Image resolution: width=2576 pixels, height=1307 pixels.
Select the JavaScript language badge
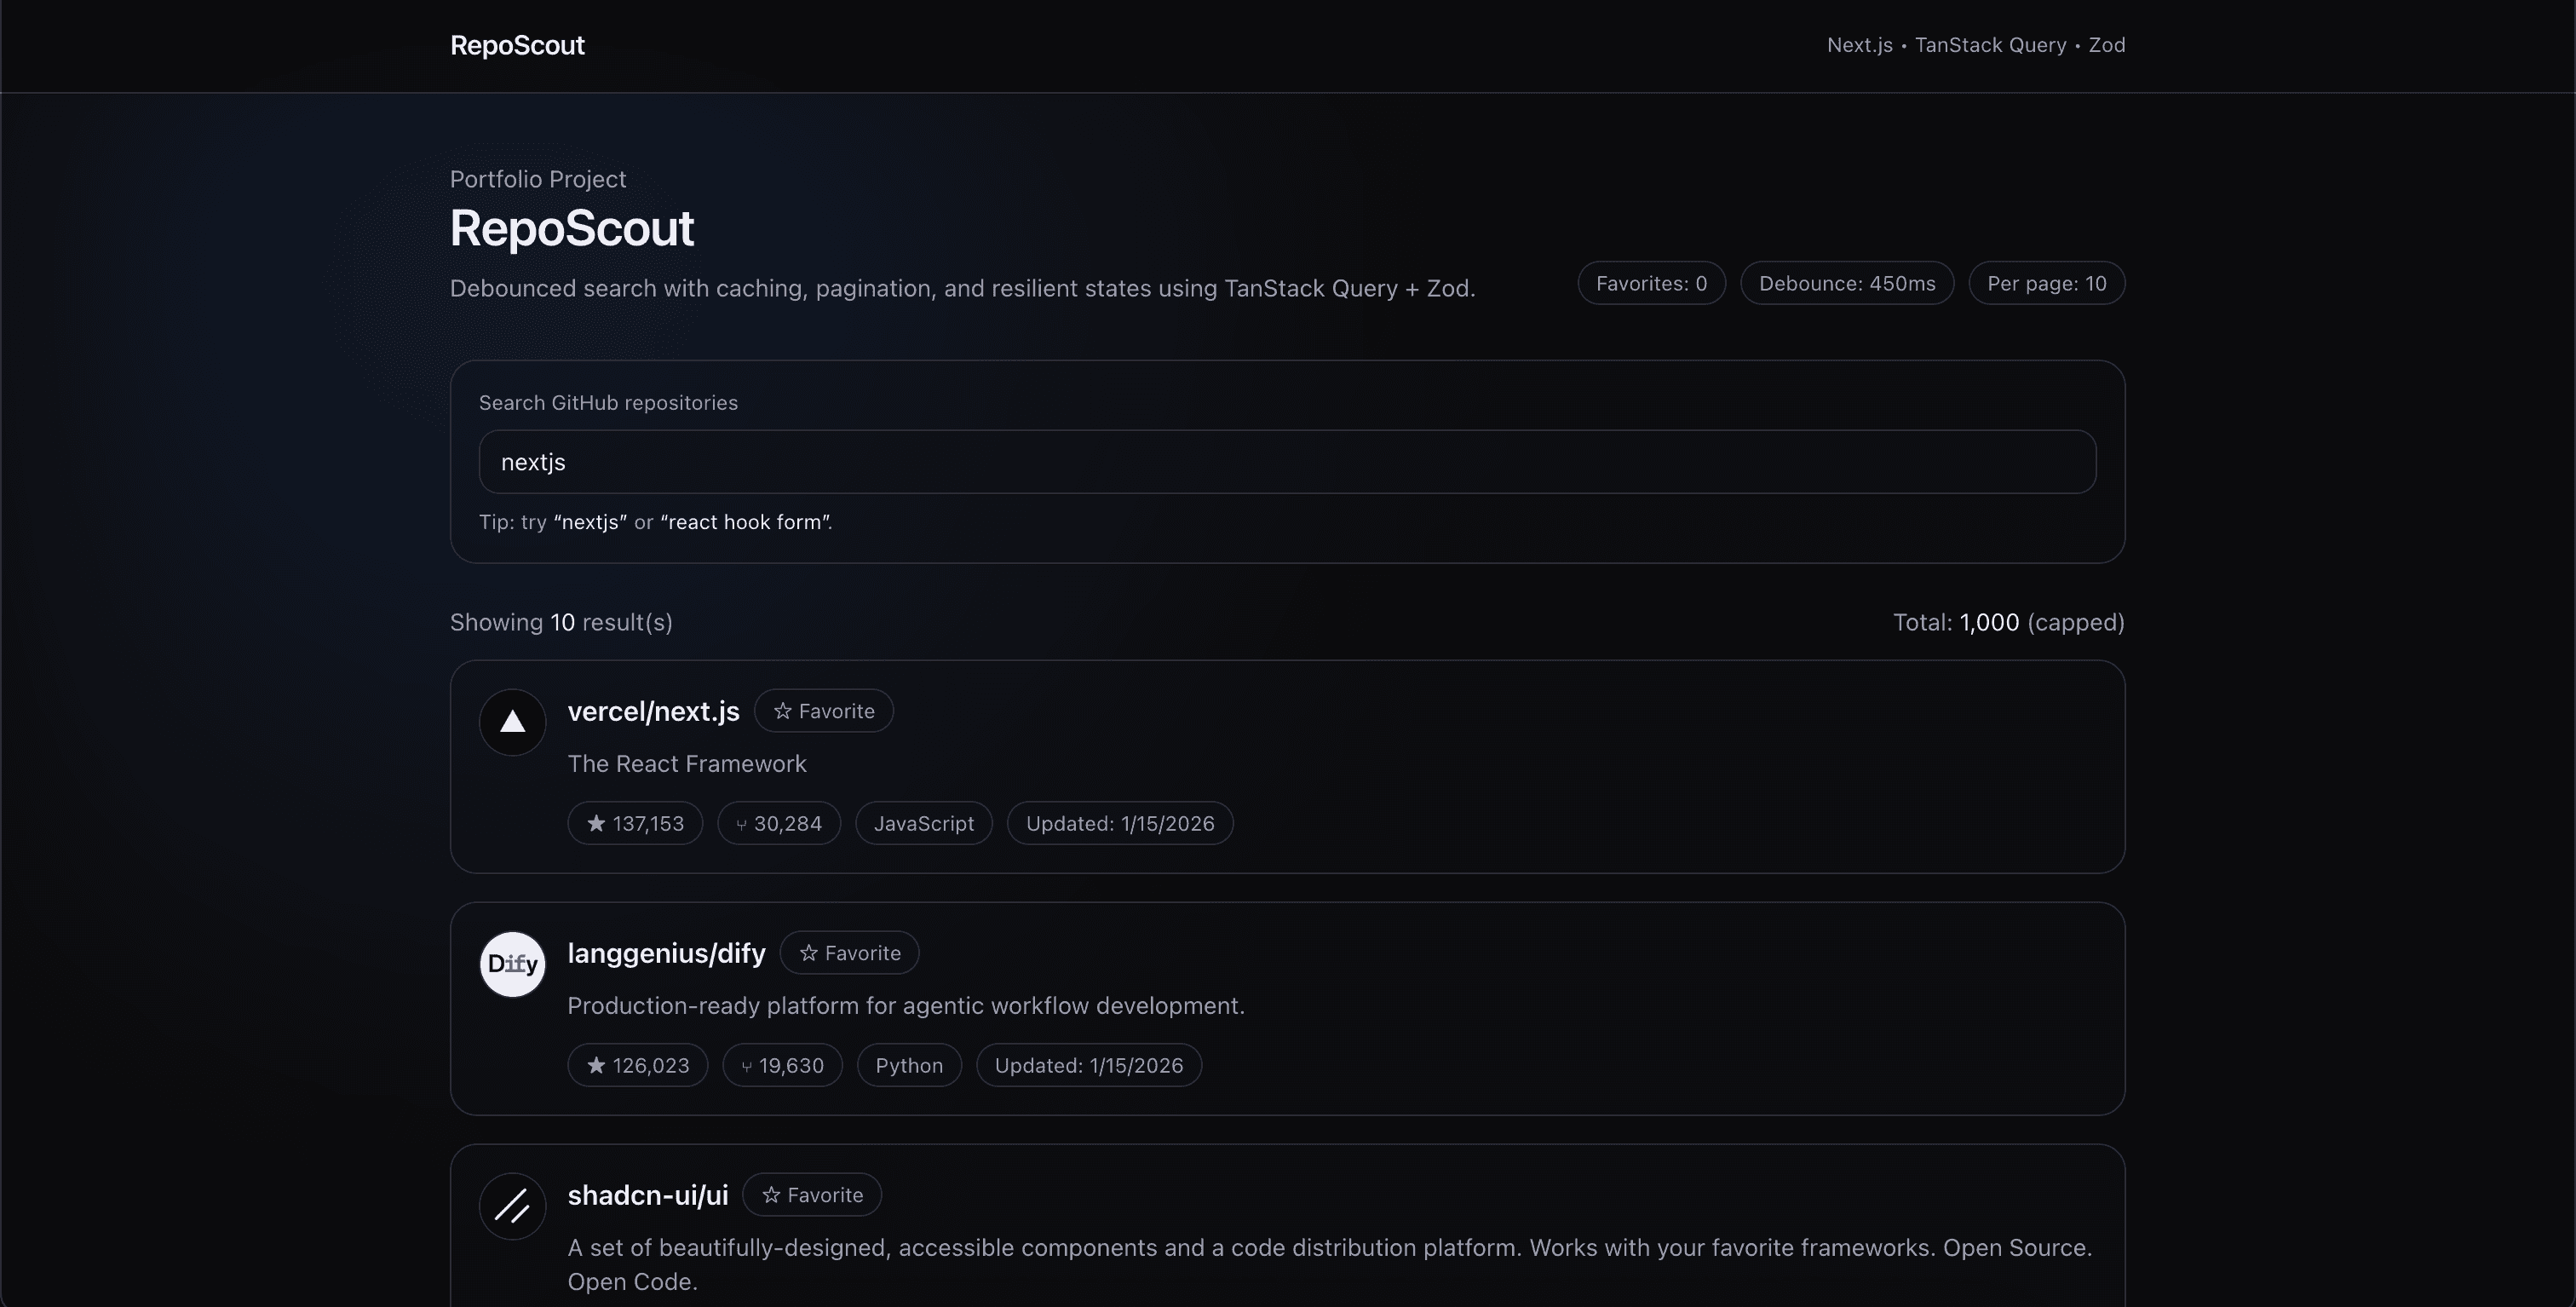(923, 823)
